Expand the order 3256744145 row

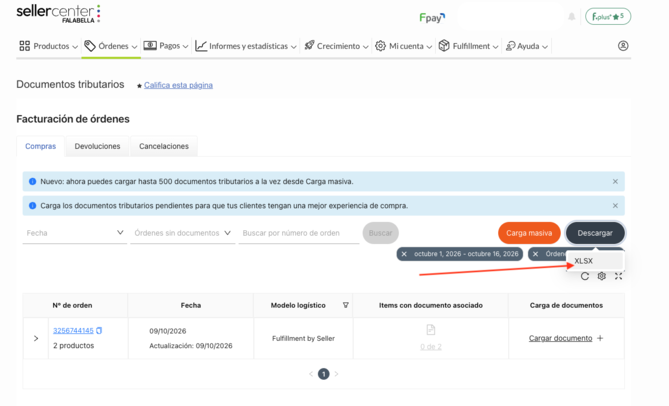(36, 339)
